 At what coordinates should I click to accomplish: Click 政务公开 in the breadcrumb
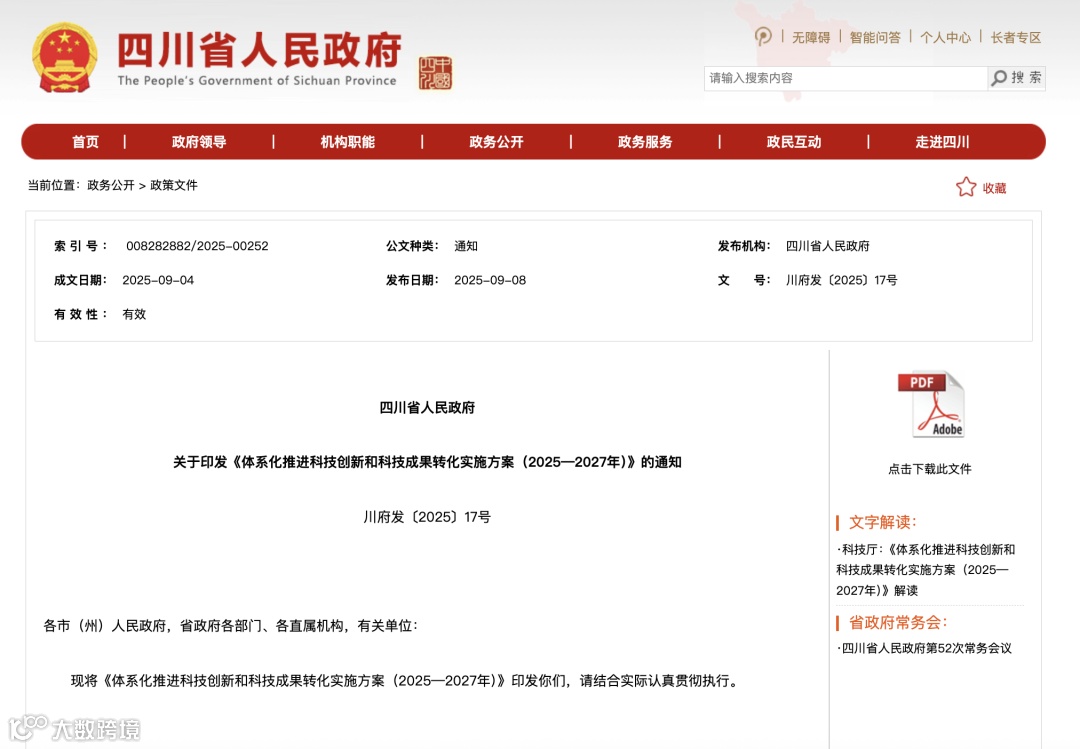(x=111, y=185)
